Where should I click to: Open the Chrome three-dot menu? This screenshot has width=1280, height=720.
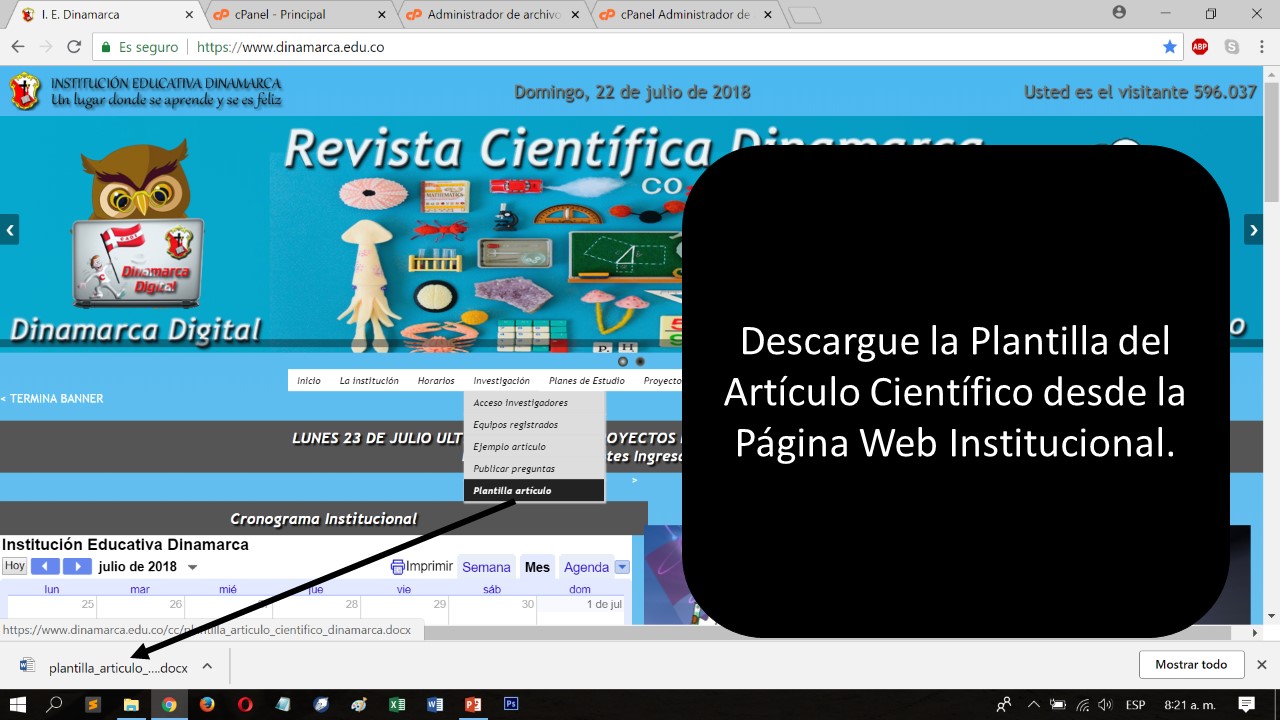(1261, 47)
